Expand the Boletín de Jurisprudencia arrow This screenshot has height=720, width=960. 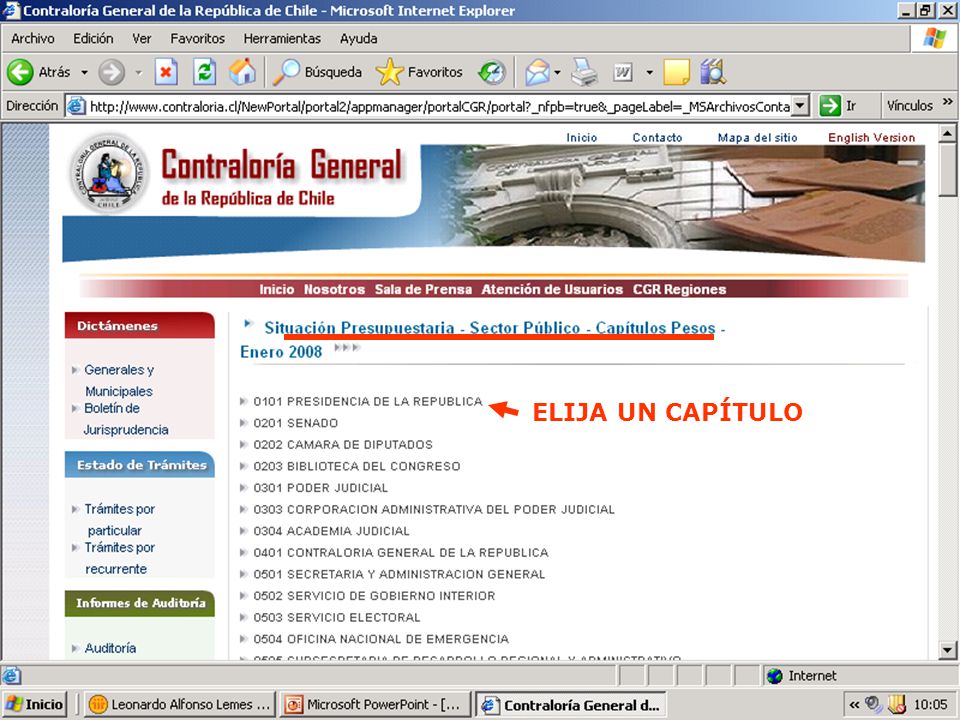[75, 408]
